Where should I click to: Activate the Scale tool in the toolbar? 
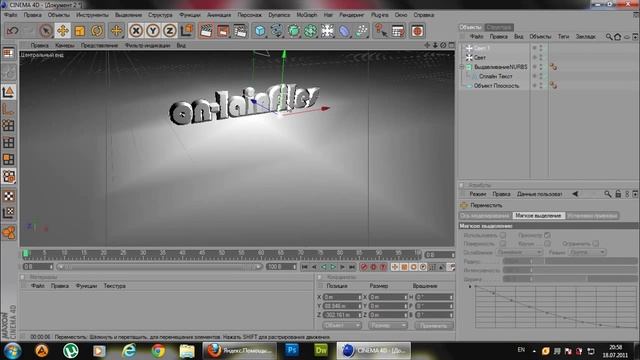coord(80,31)
